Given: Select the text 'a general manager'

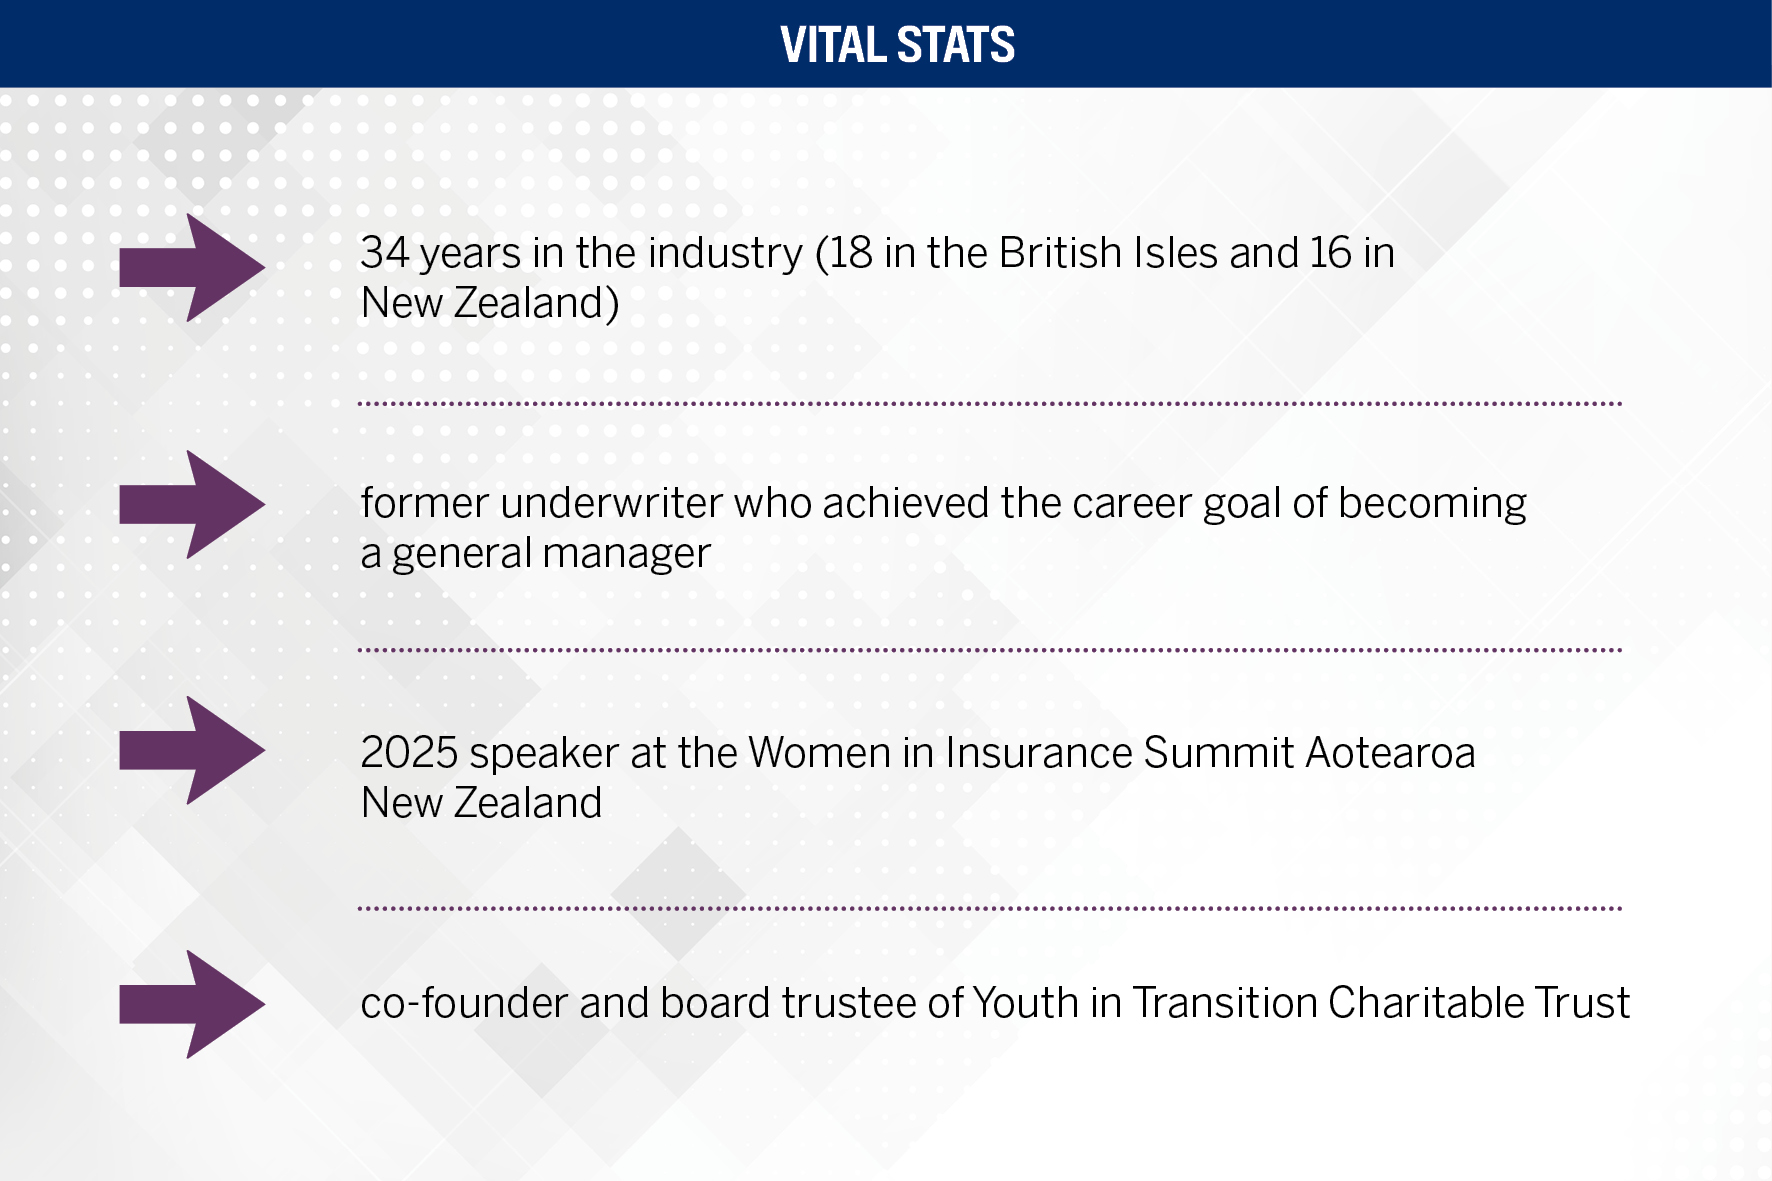Looking at the screenshot, I should tap(535, 553).
